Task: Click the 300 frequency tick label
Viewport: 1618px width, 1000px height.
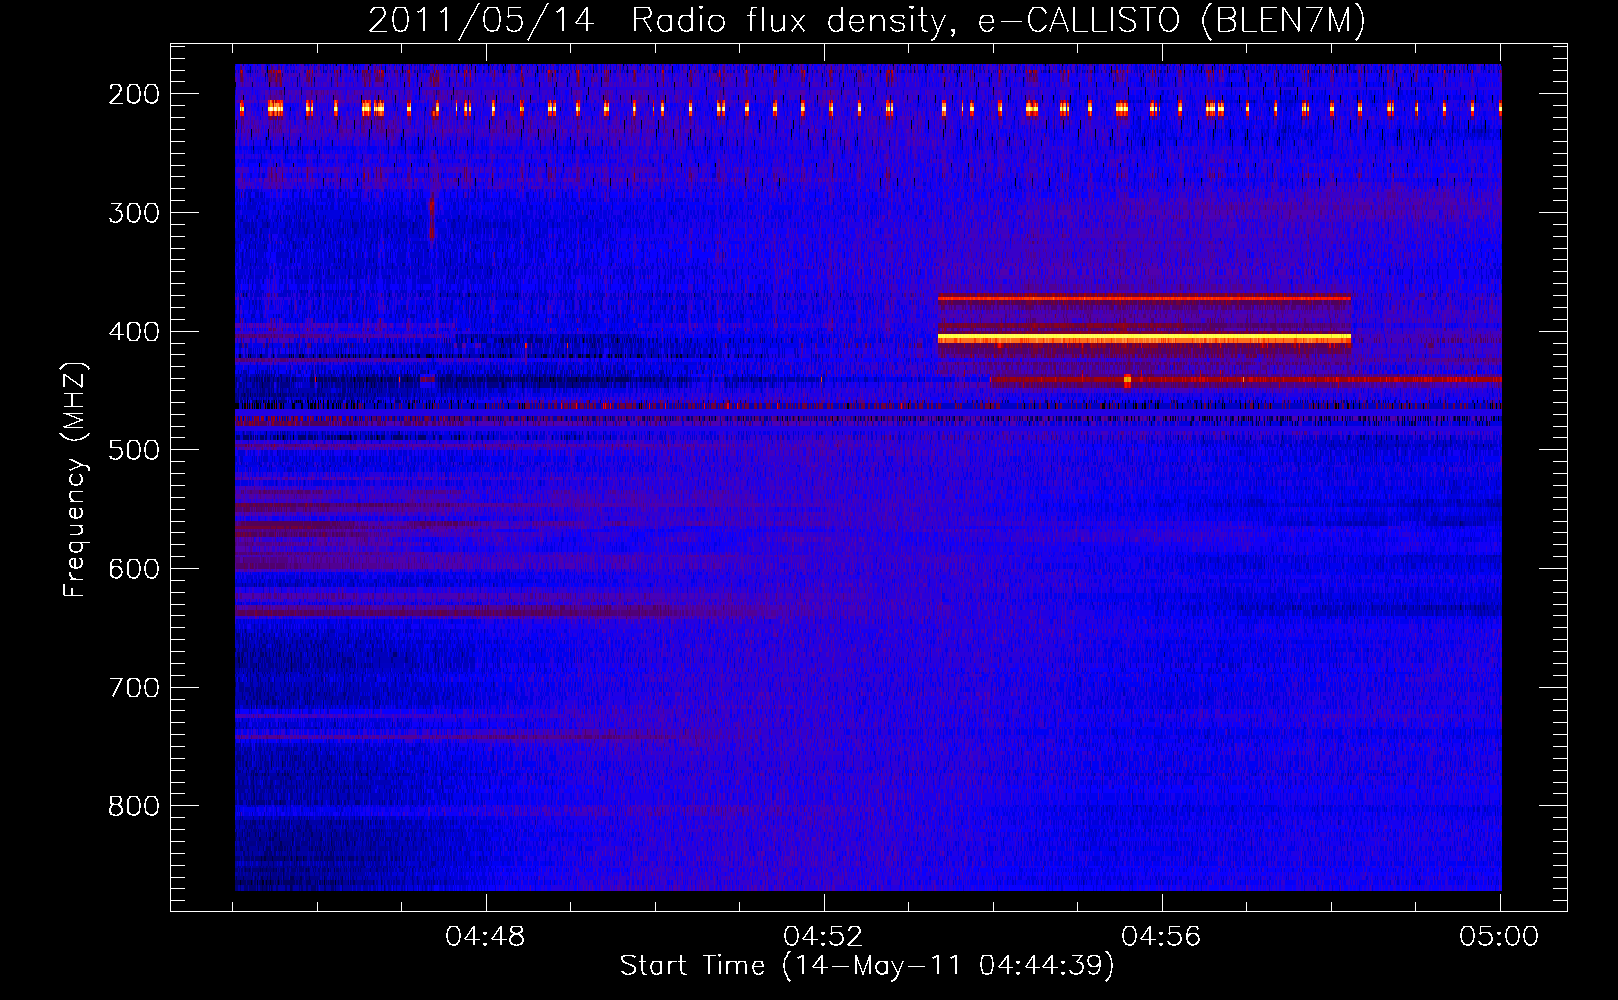Action: 133,212
